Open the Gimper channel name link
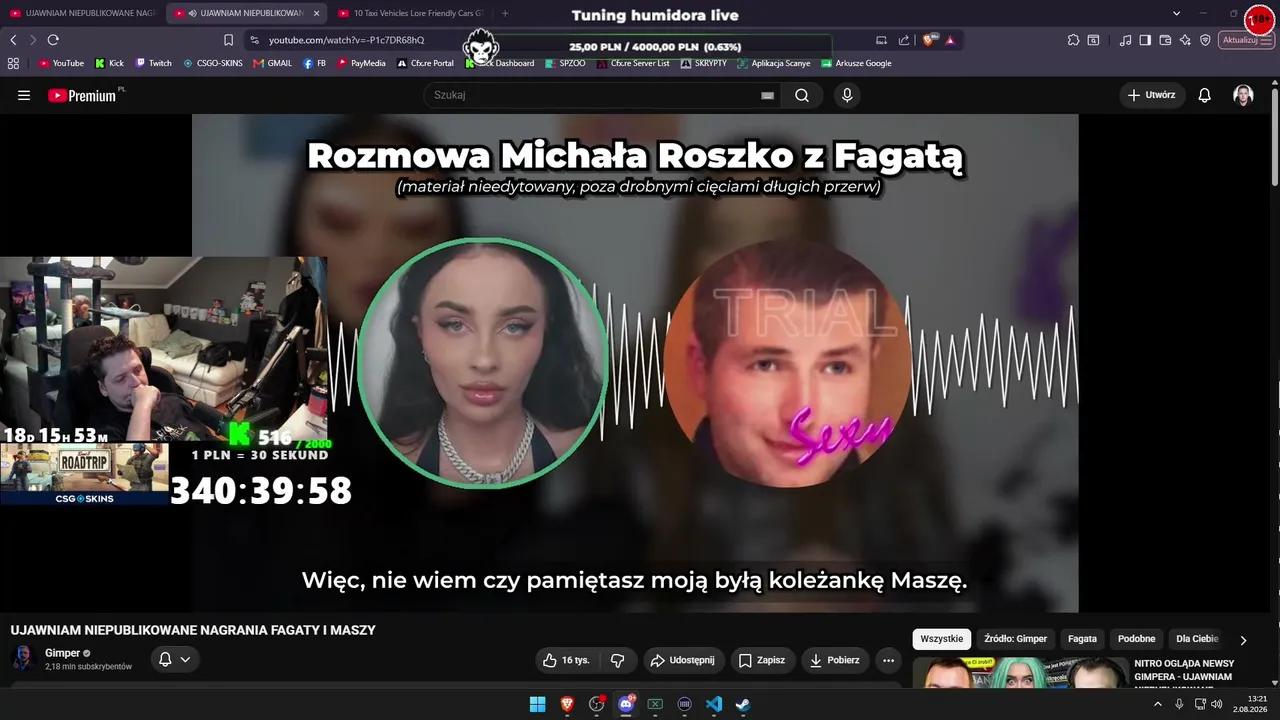This screenshot has width=1280, height=720. pyautogui.click(x=63, y=653)
